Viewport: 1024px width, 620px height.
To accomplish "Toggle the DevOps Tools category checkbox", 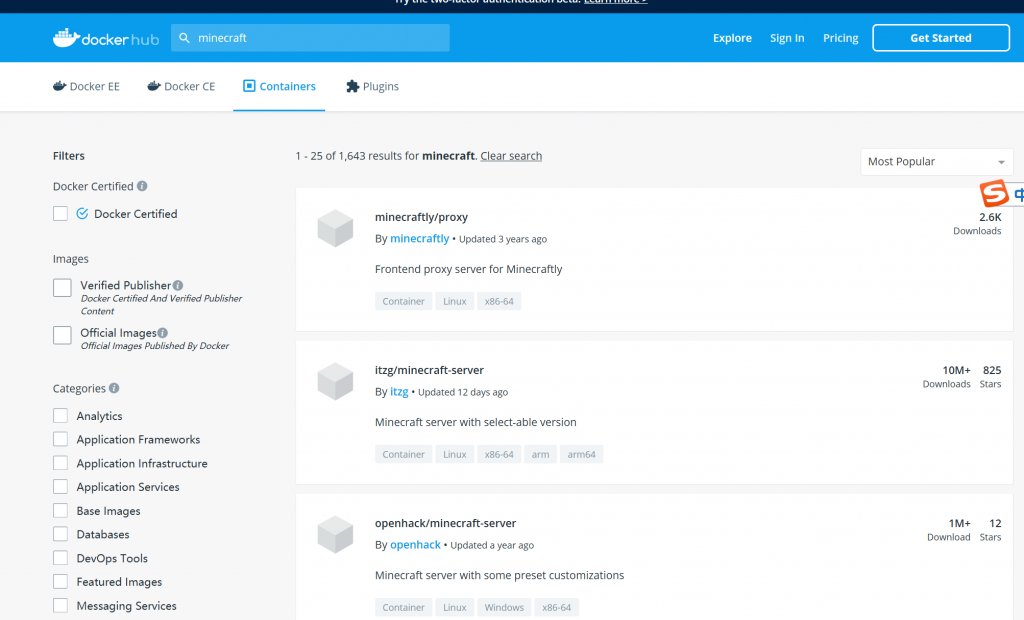I will pyautogui.click(x=61, y=559).
